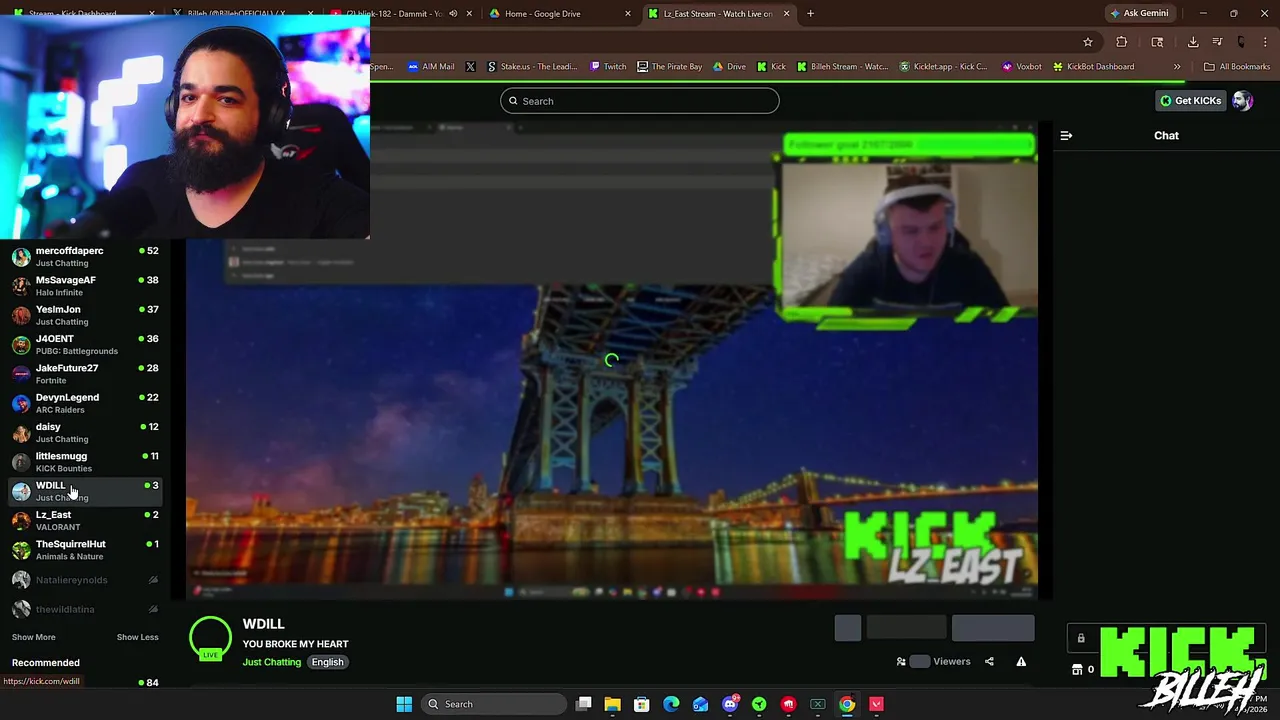Open the Kick user profile avatar
Viewport: 1280px width, 720px height.
pyautogui.click(x=1242, y=101)
